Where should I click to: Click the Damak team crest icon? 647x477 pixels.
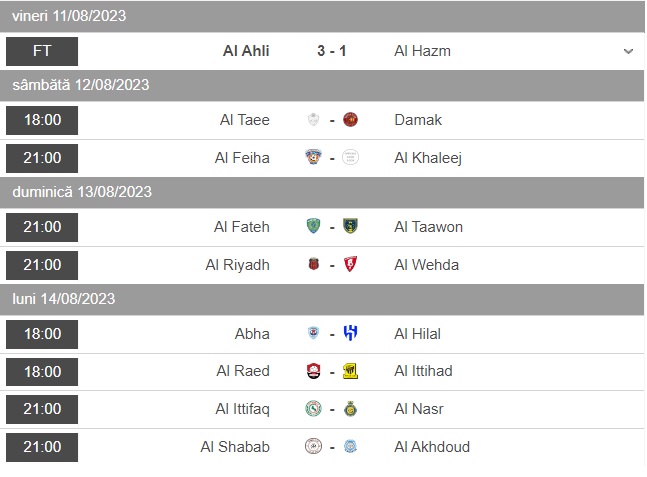[350, 120]
